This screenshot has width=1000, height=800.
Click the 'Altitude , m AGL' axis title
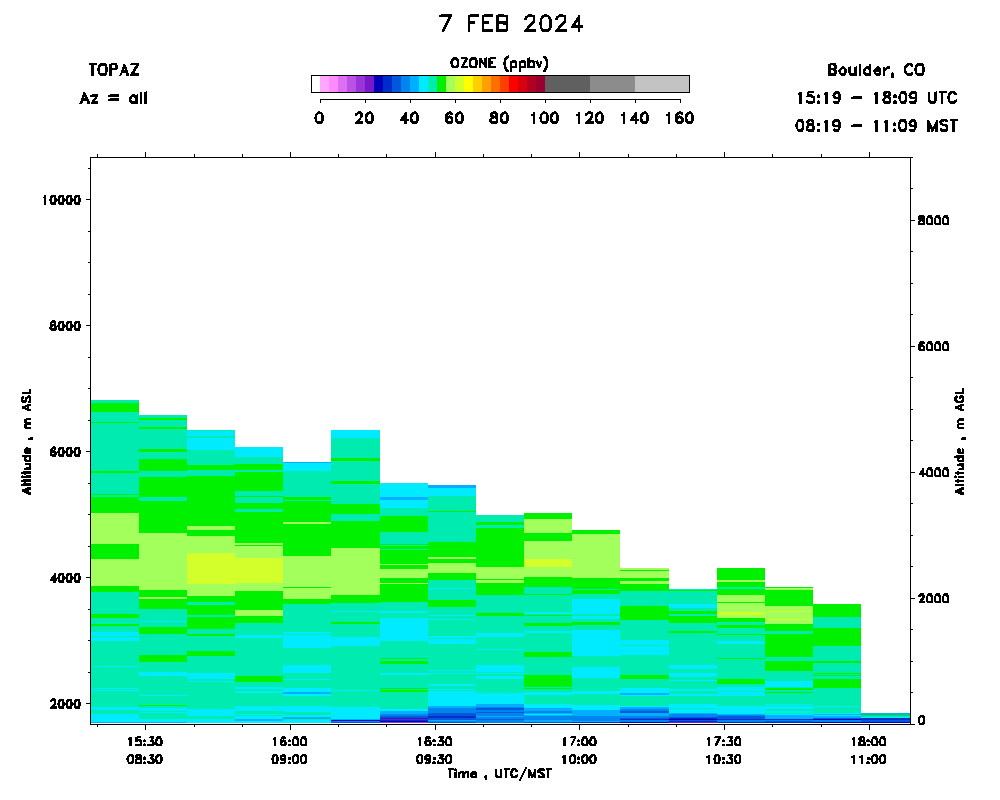click(960, 441)
